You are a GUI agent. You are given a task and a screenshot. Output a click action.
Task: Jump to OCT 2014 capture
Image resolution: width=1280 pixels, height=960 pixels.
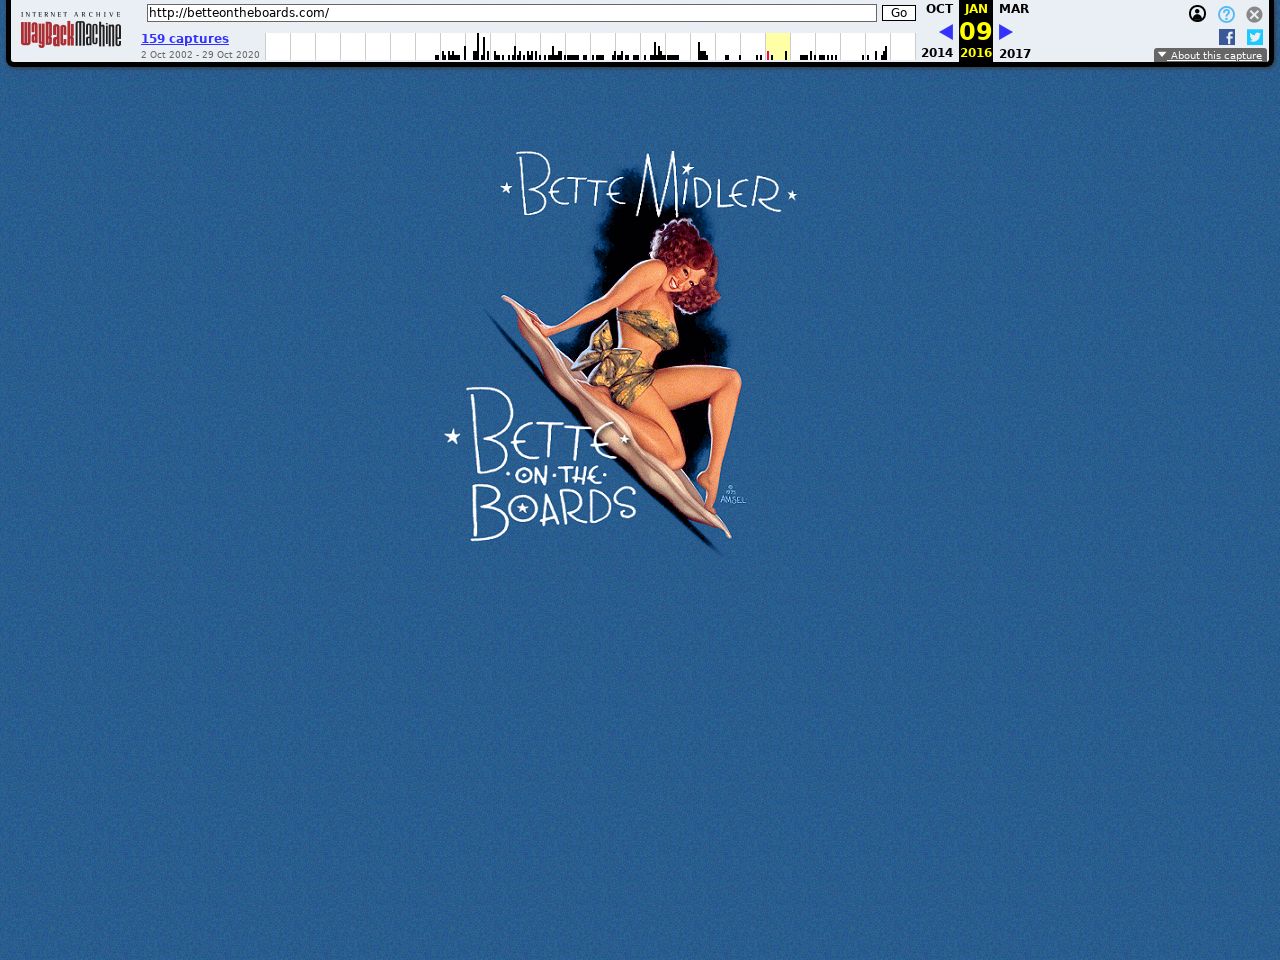point(938,9)
